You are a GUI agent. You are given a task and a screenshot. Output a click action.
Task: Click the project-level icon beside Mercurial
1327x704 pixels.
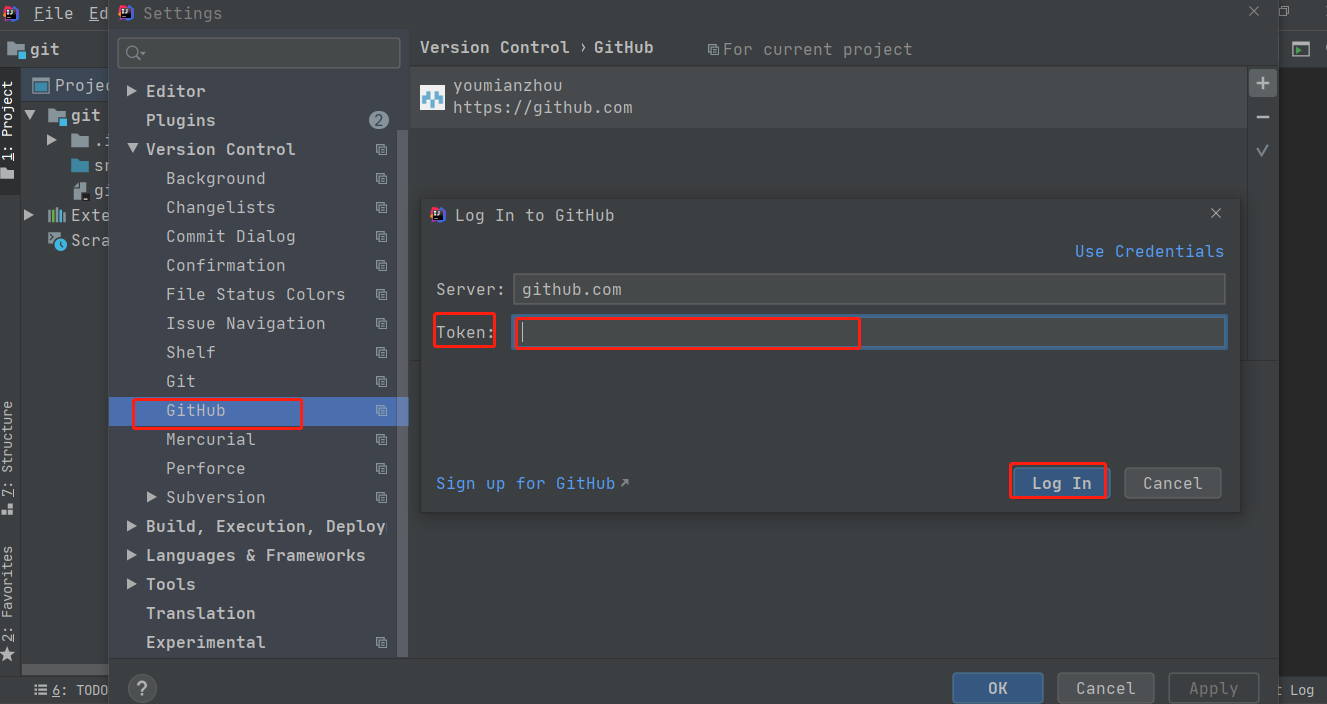pos(381,439)
